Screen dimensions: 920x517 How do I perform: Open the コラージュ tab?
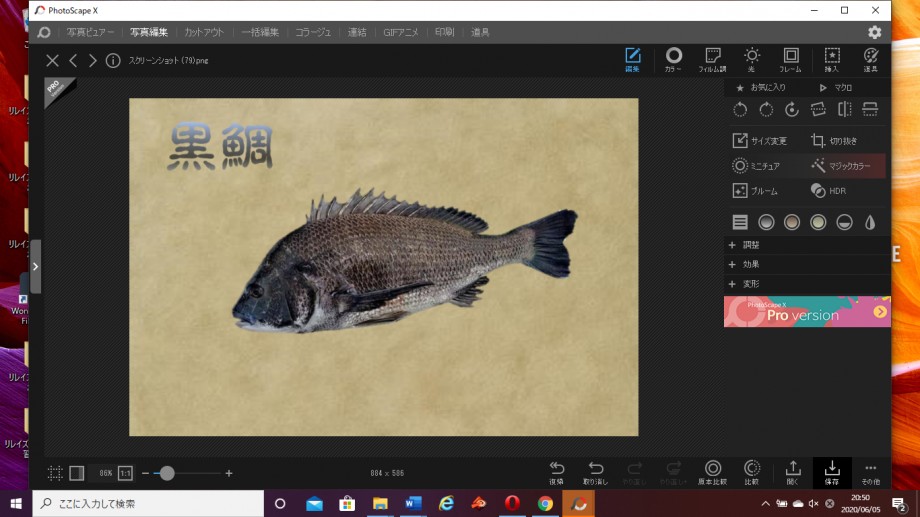(313, 32)
